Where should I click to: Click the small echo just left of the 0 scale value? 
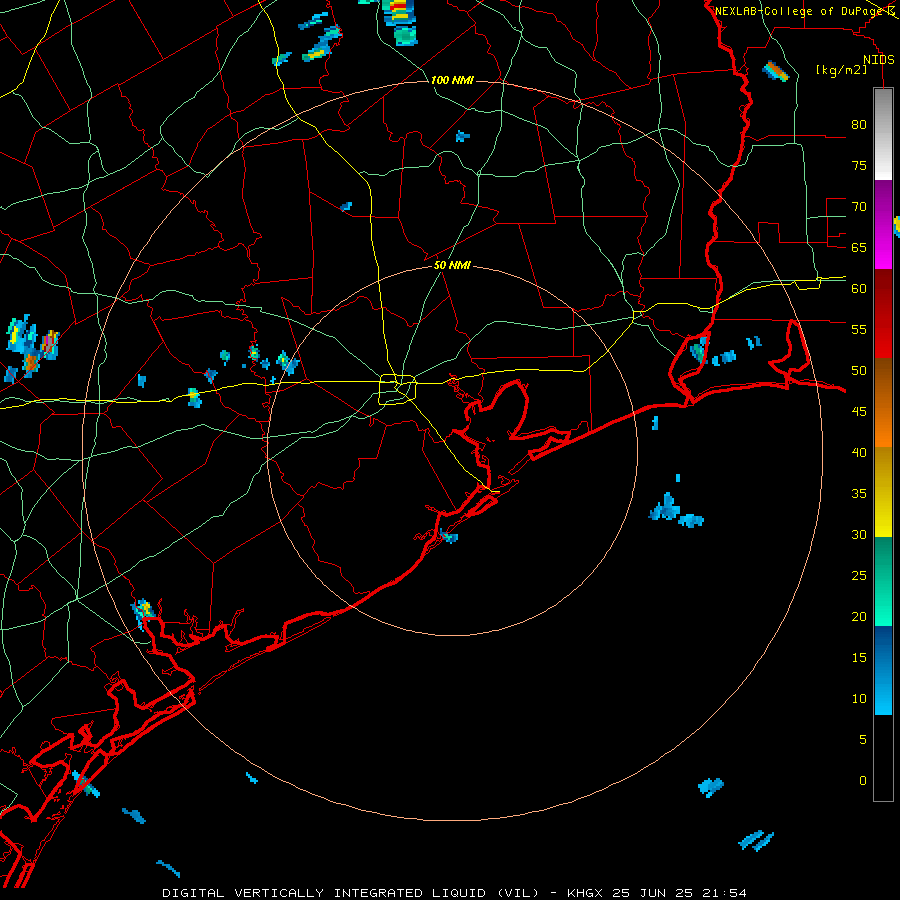click(x=711, y=787)
